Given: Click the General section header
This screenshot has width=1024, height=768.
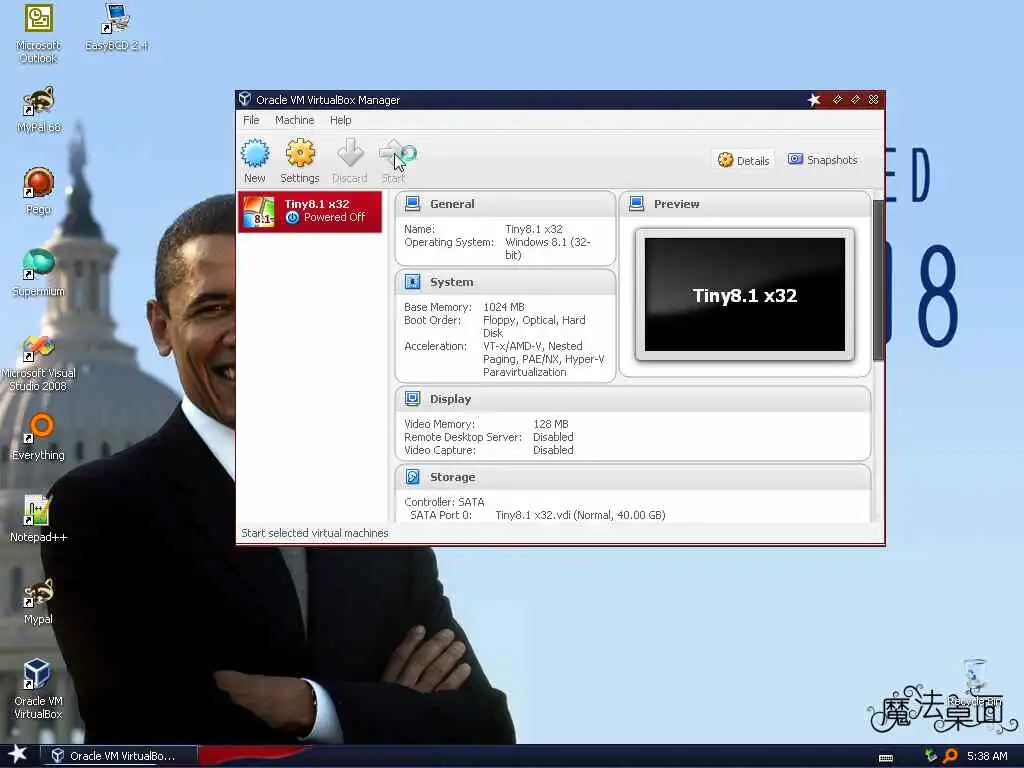Looking at the screenshot, I should [x=505, y=204].
